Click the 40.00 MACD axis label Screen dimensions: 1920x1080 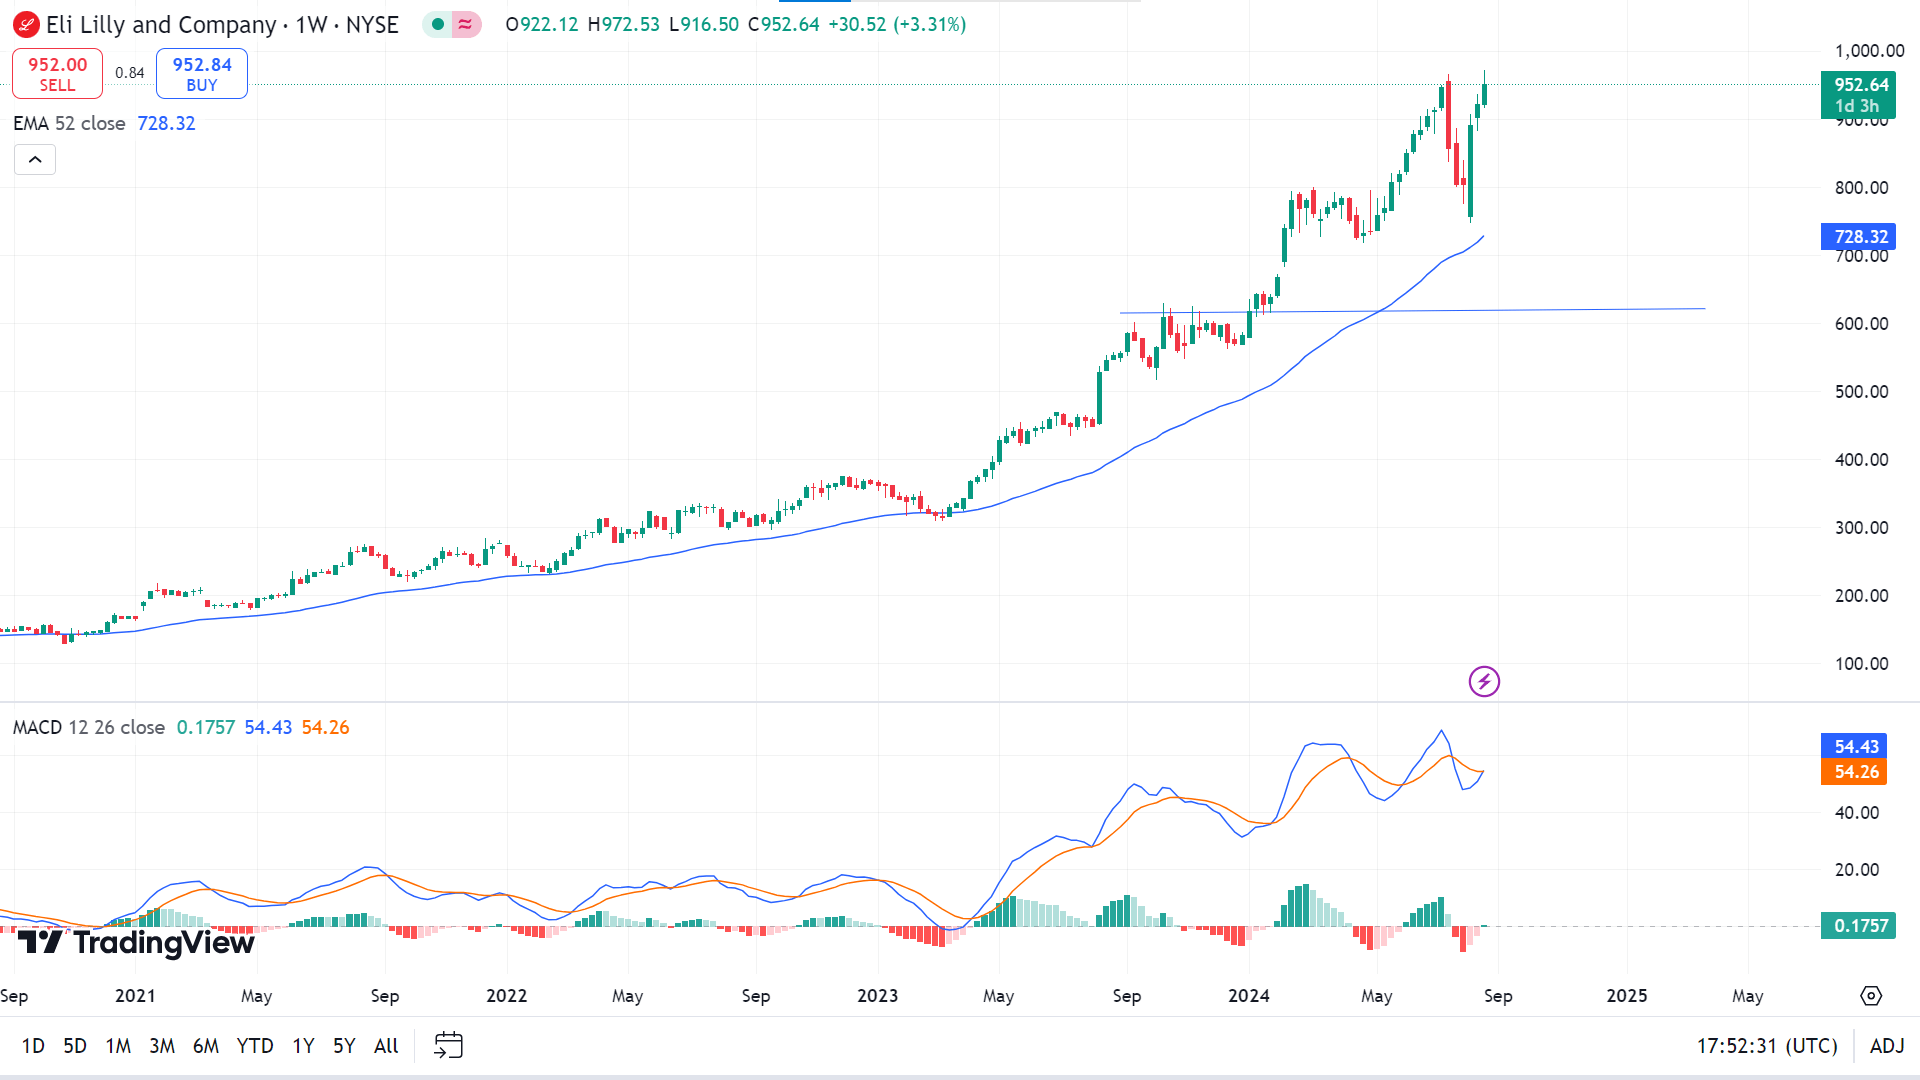pos(1857,813)
